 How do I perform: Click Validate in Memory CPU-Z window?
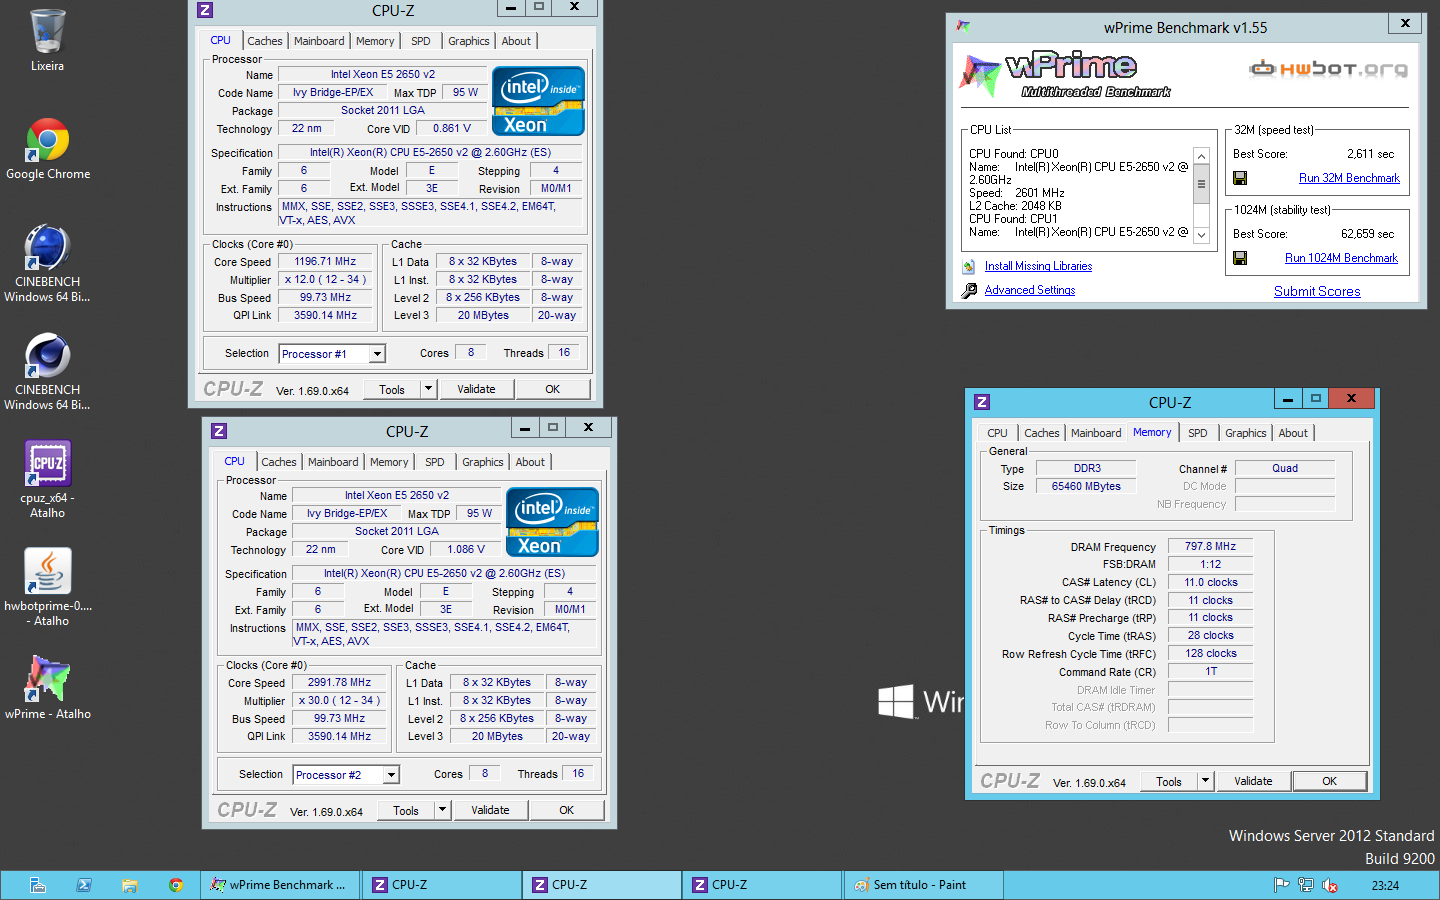(x=1253, y=781)
